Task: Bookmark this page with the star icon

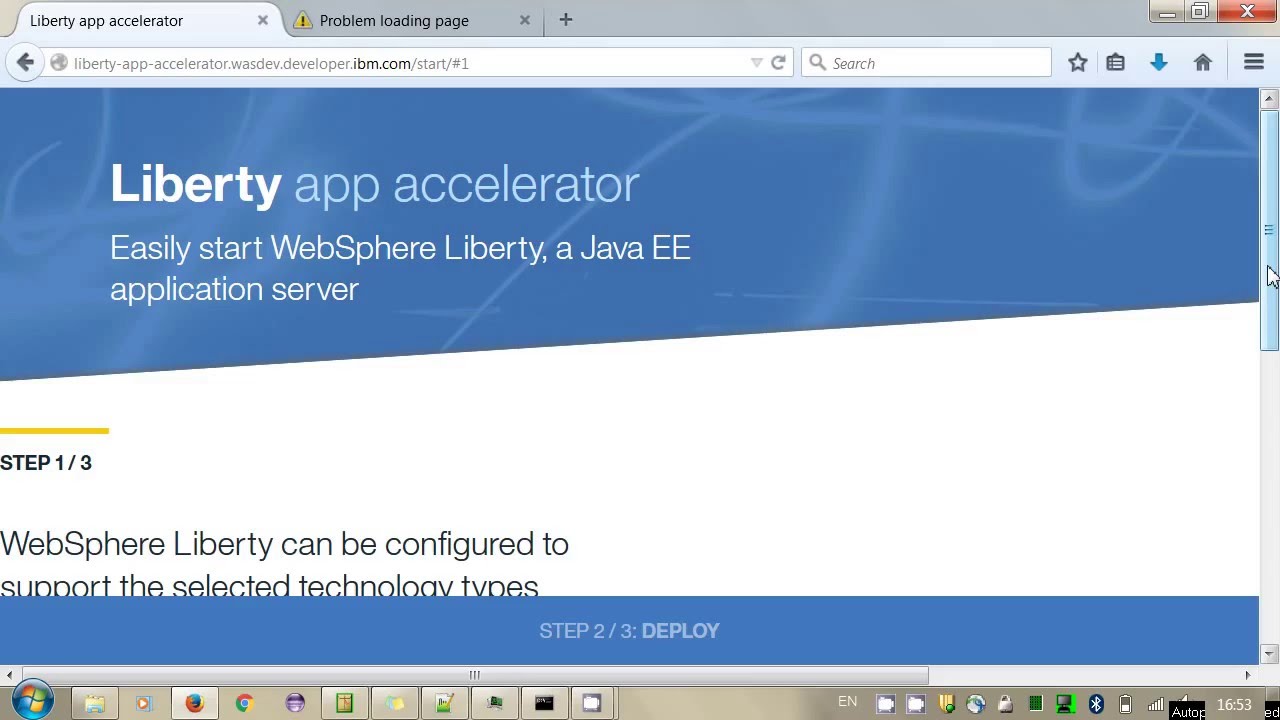Action: (1077, 63)
